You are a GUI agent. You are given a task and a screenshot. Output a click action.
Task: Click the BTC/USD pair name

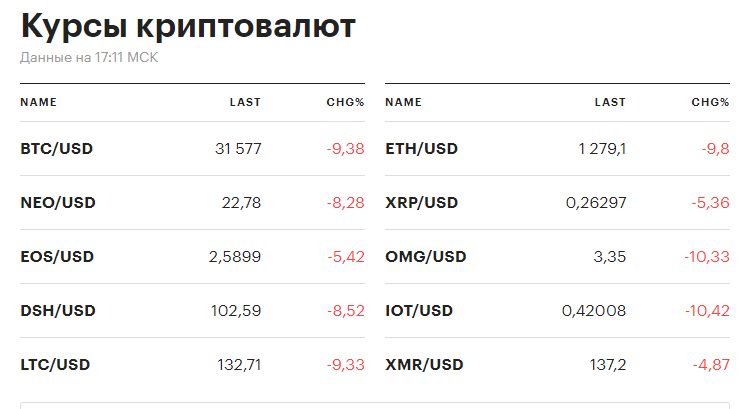(x=56, y=149)
